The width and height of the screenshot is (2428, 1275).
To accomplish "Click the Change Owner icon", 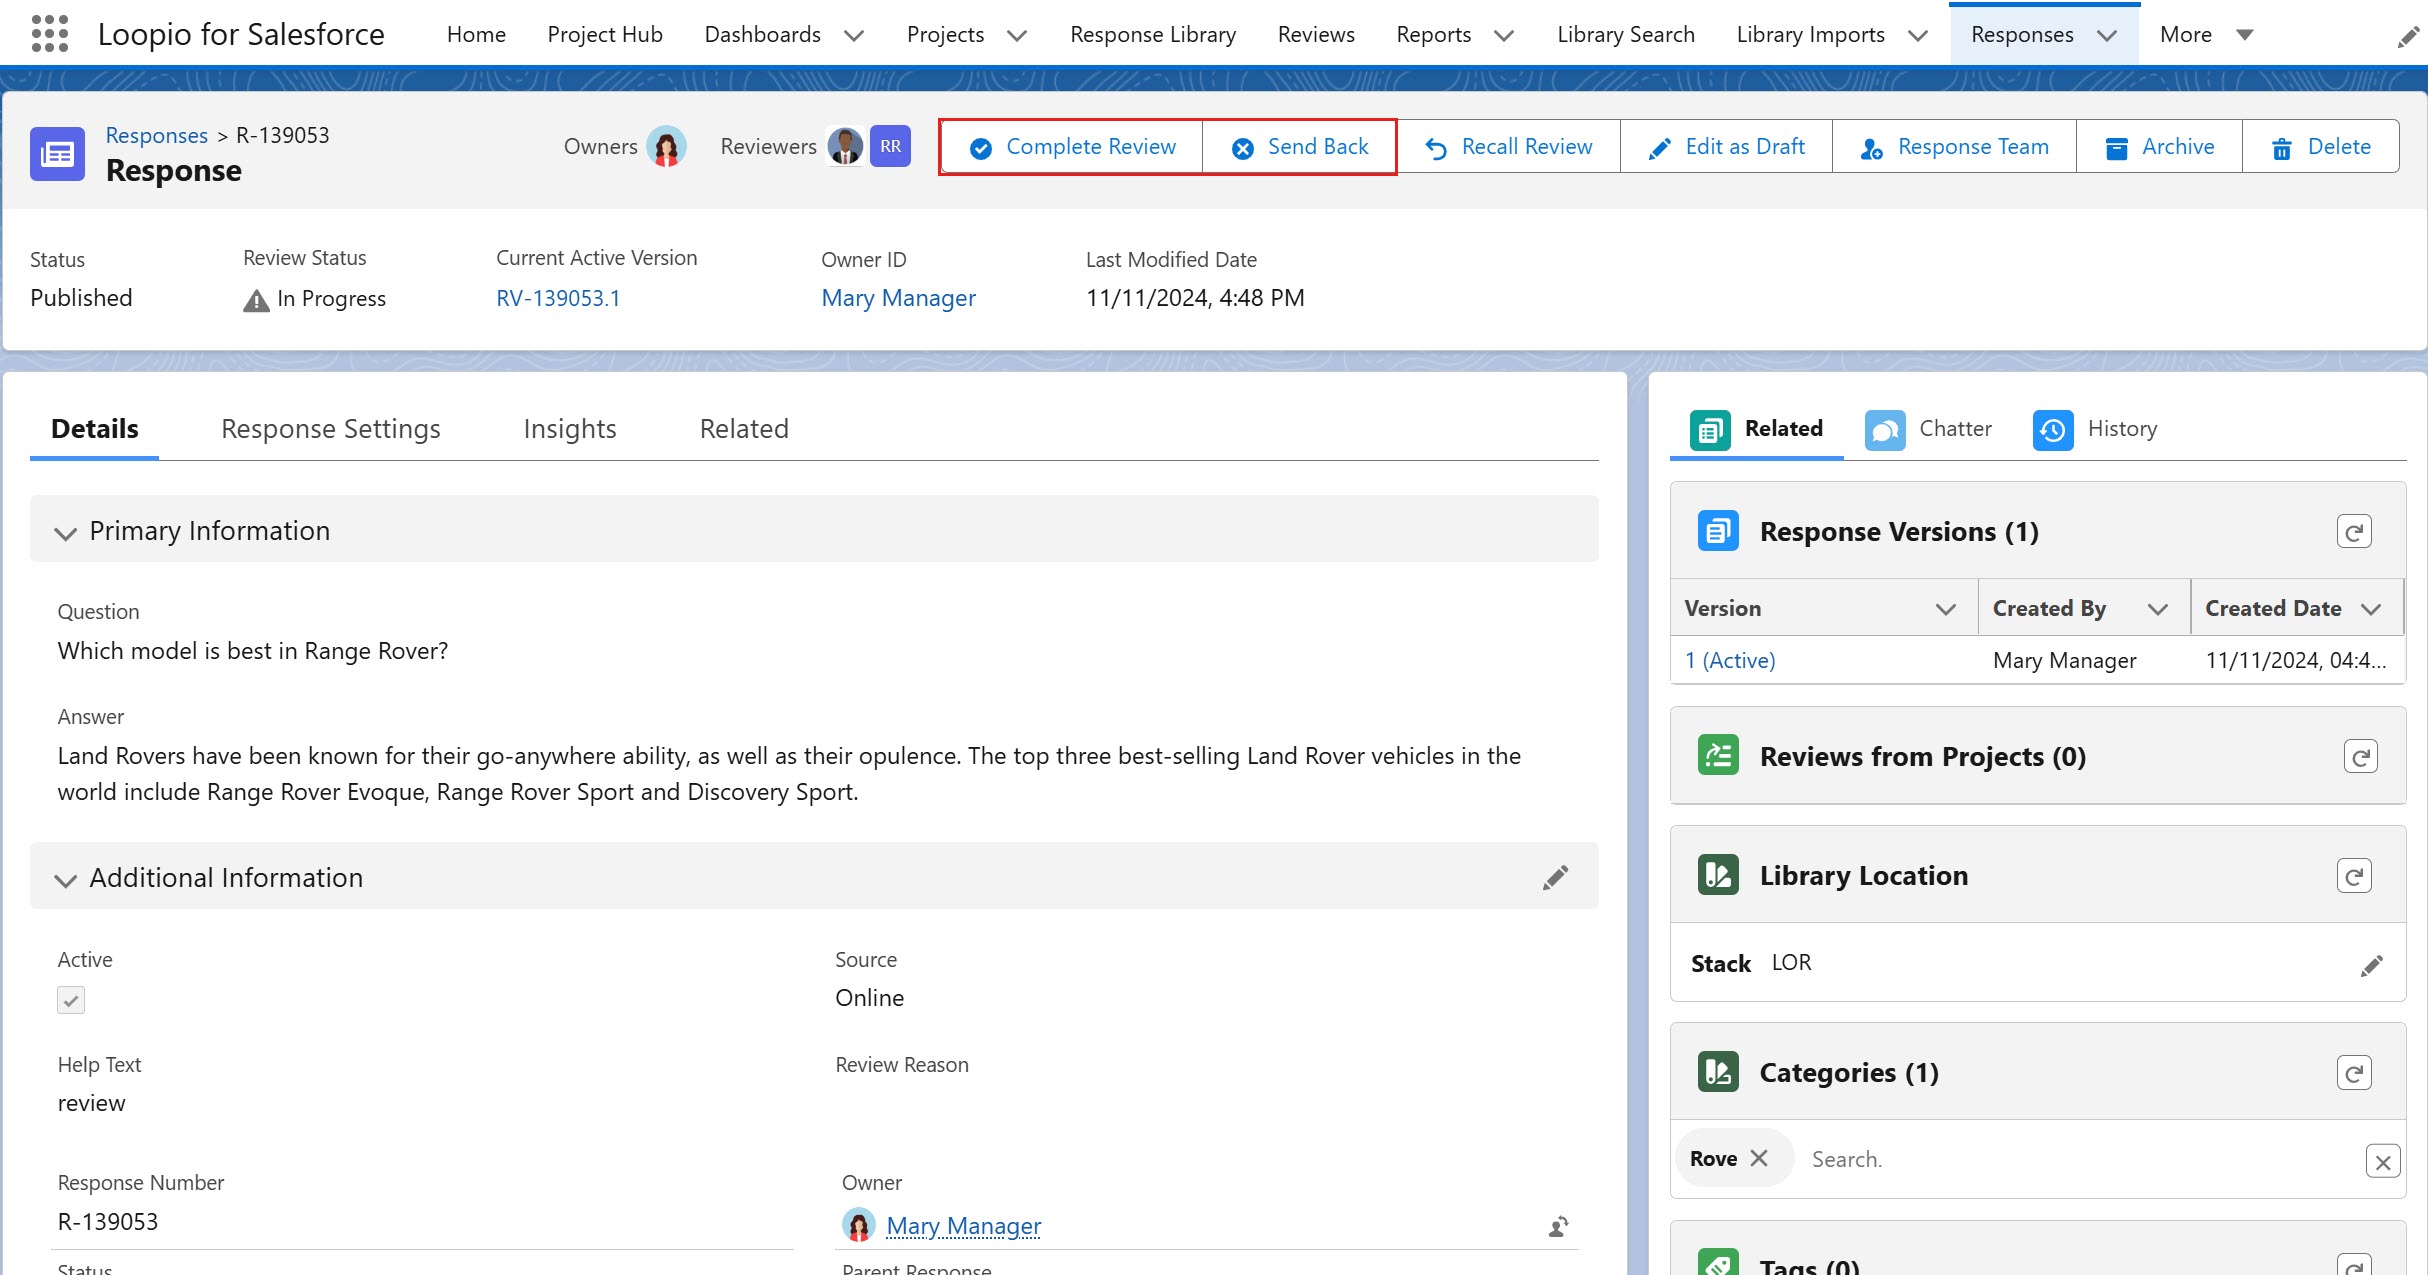I will point(1558,1227).
